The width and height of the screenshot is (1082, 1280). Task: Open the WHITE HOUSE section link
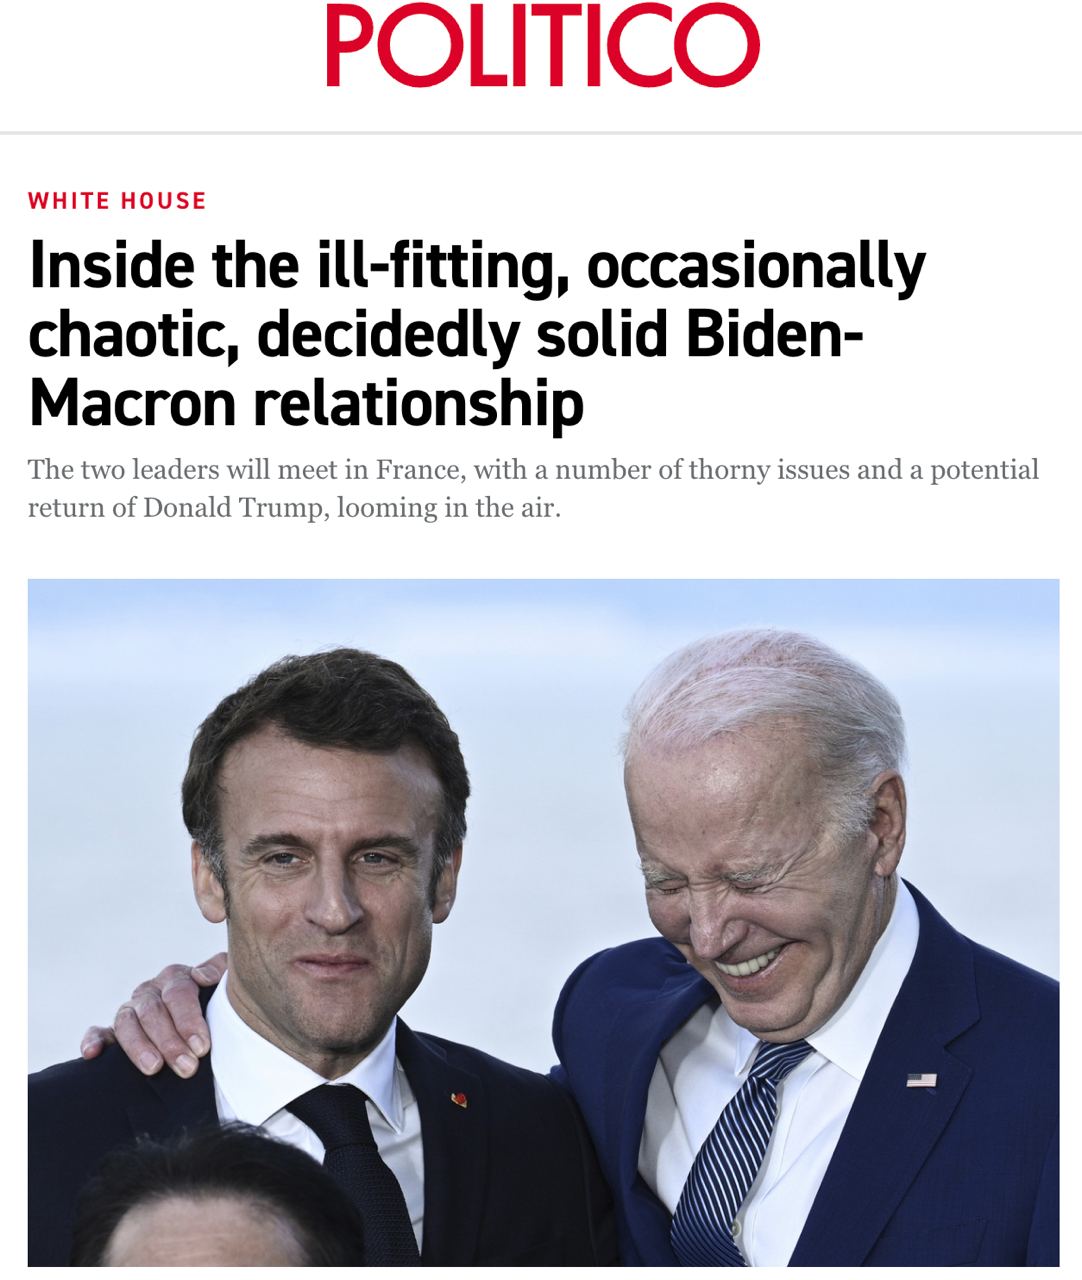(x=117, y=201)
